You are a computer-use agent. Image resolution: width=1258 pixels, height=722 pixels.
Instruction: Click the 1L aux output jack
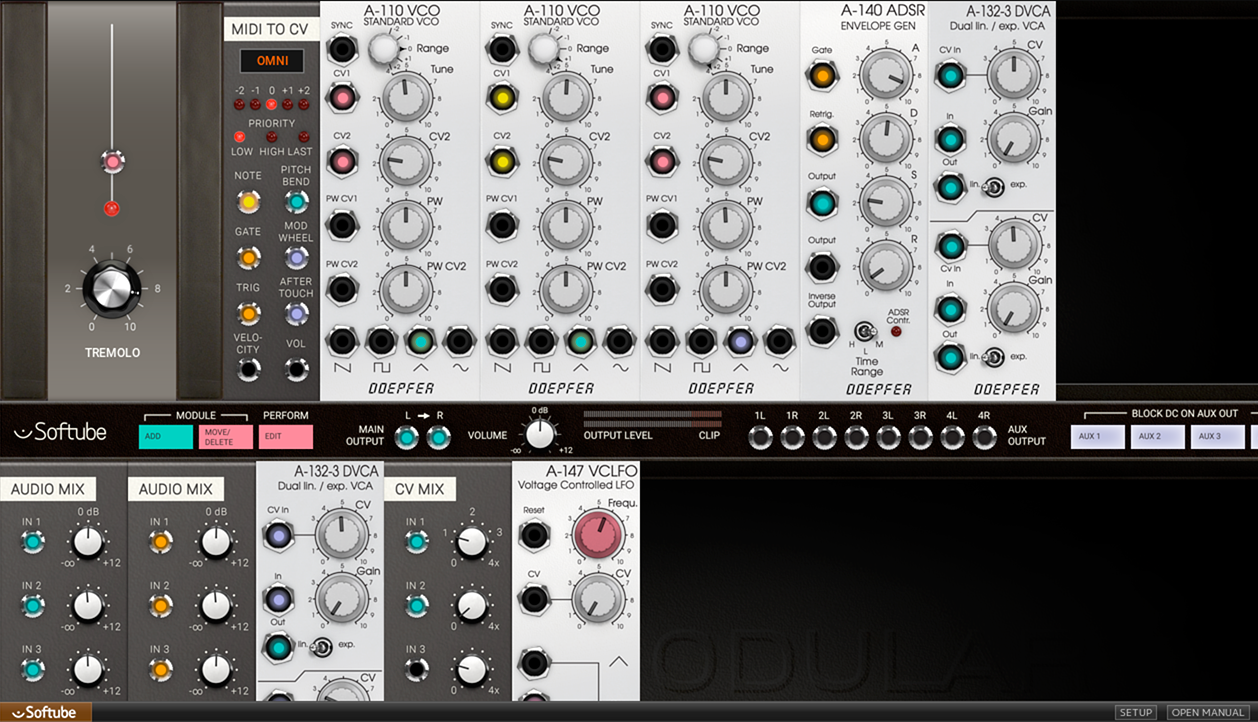[x=760, y=437]
